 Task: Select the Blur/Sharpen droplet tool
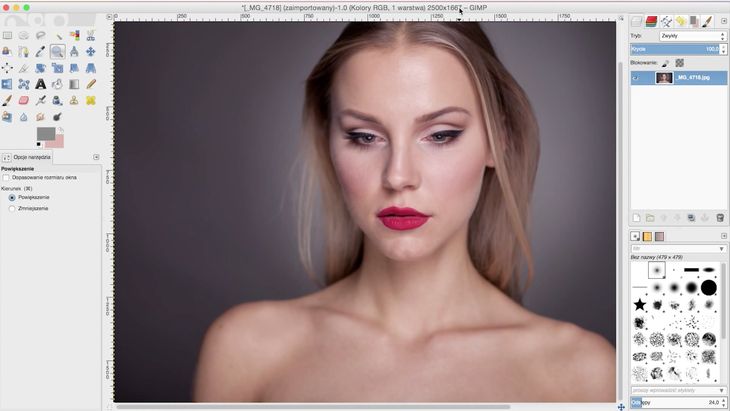[x=24, y=117]
